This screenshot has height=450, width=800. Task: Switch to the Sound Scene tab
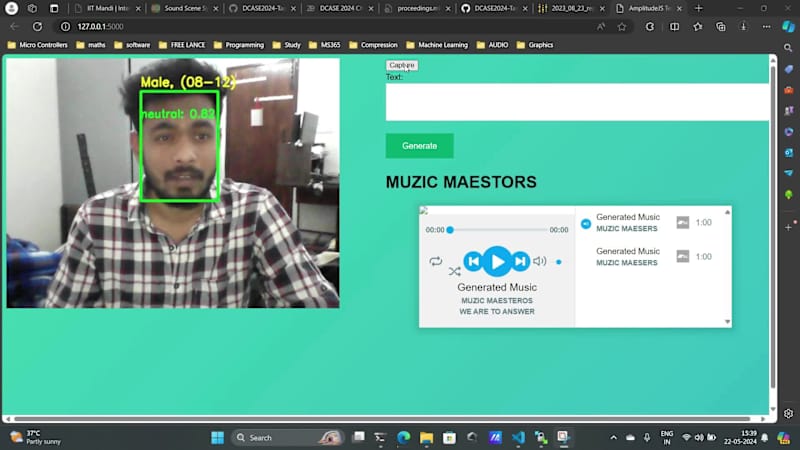[x=185, y=9]
